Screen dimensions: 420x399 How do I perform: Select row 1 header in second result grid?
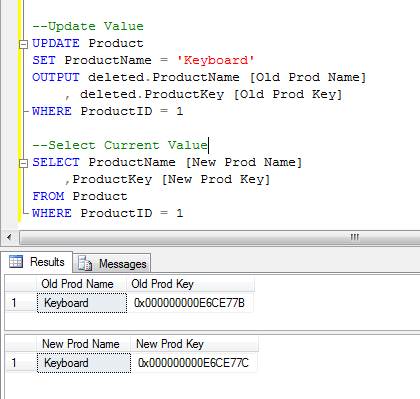(x=21, y=363)
